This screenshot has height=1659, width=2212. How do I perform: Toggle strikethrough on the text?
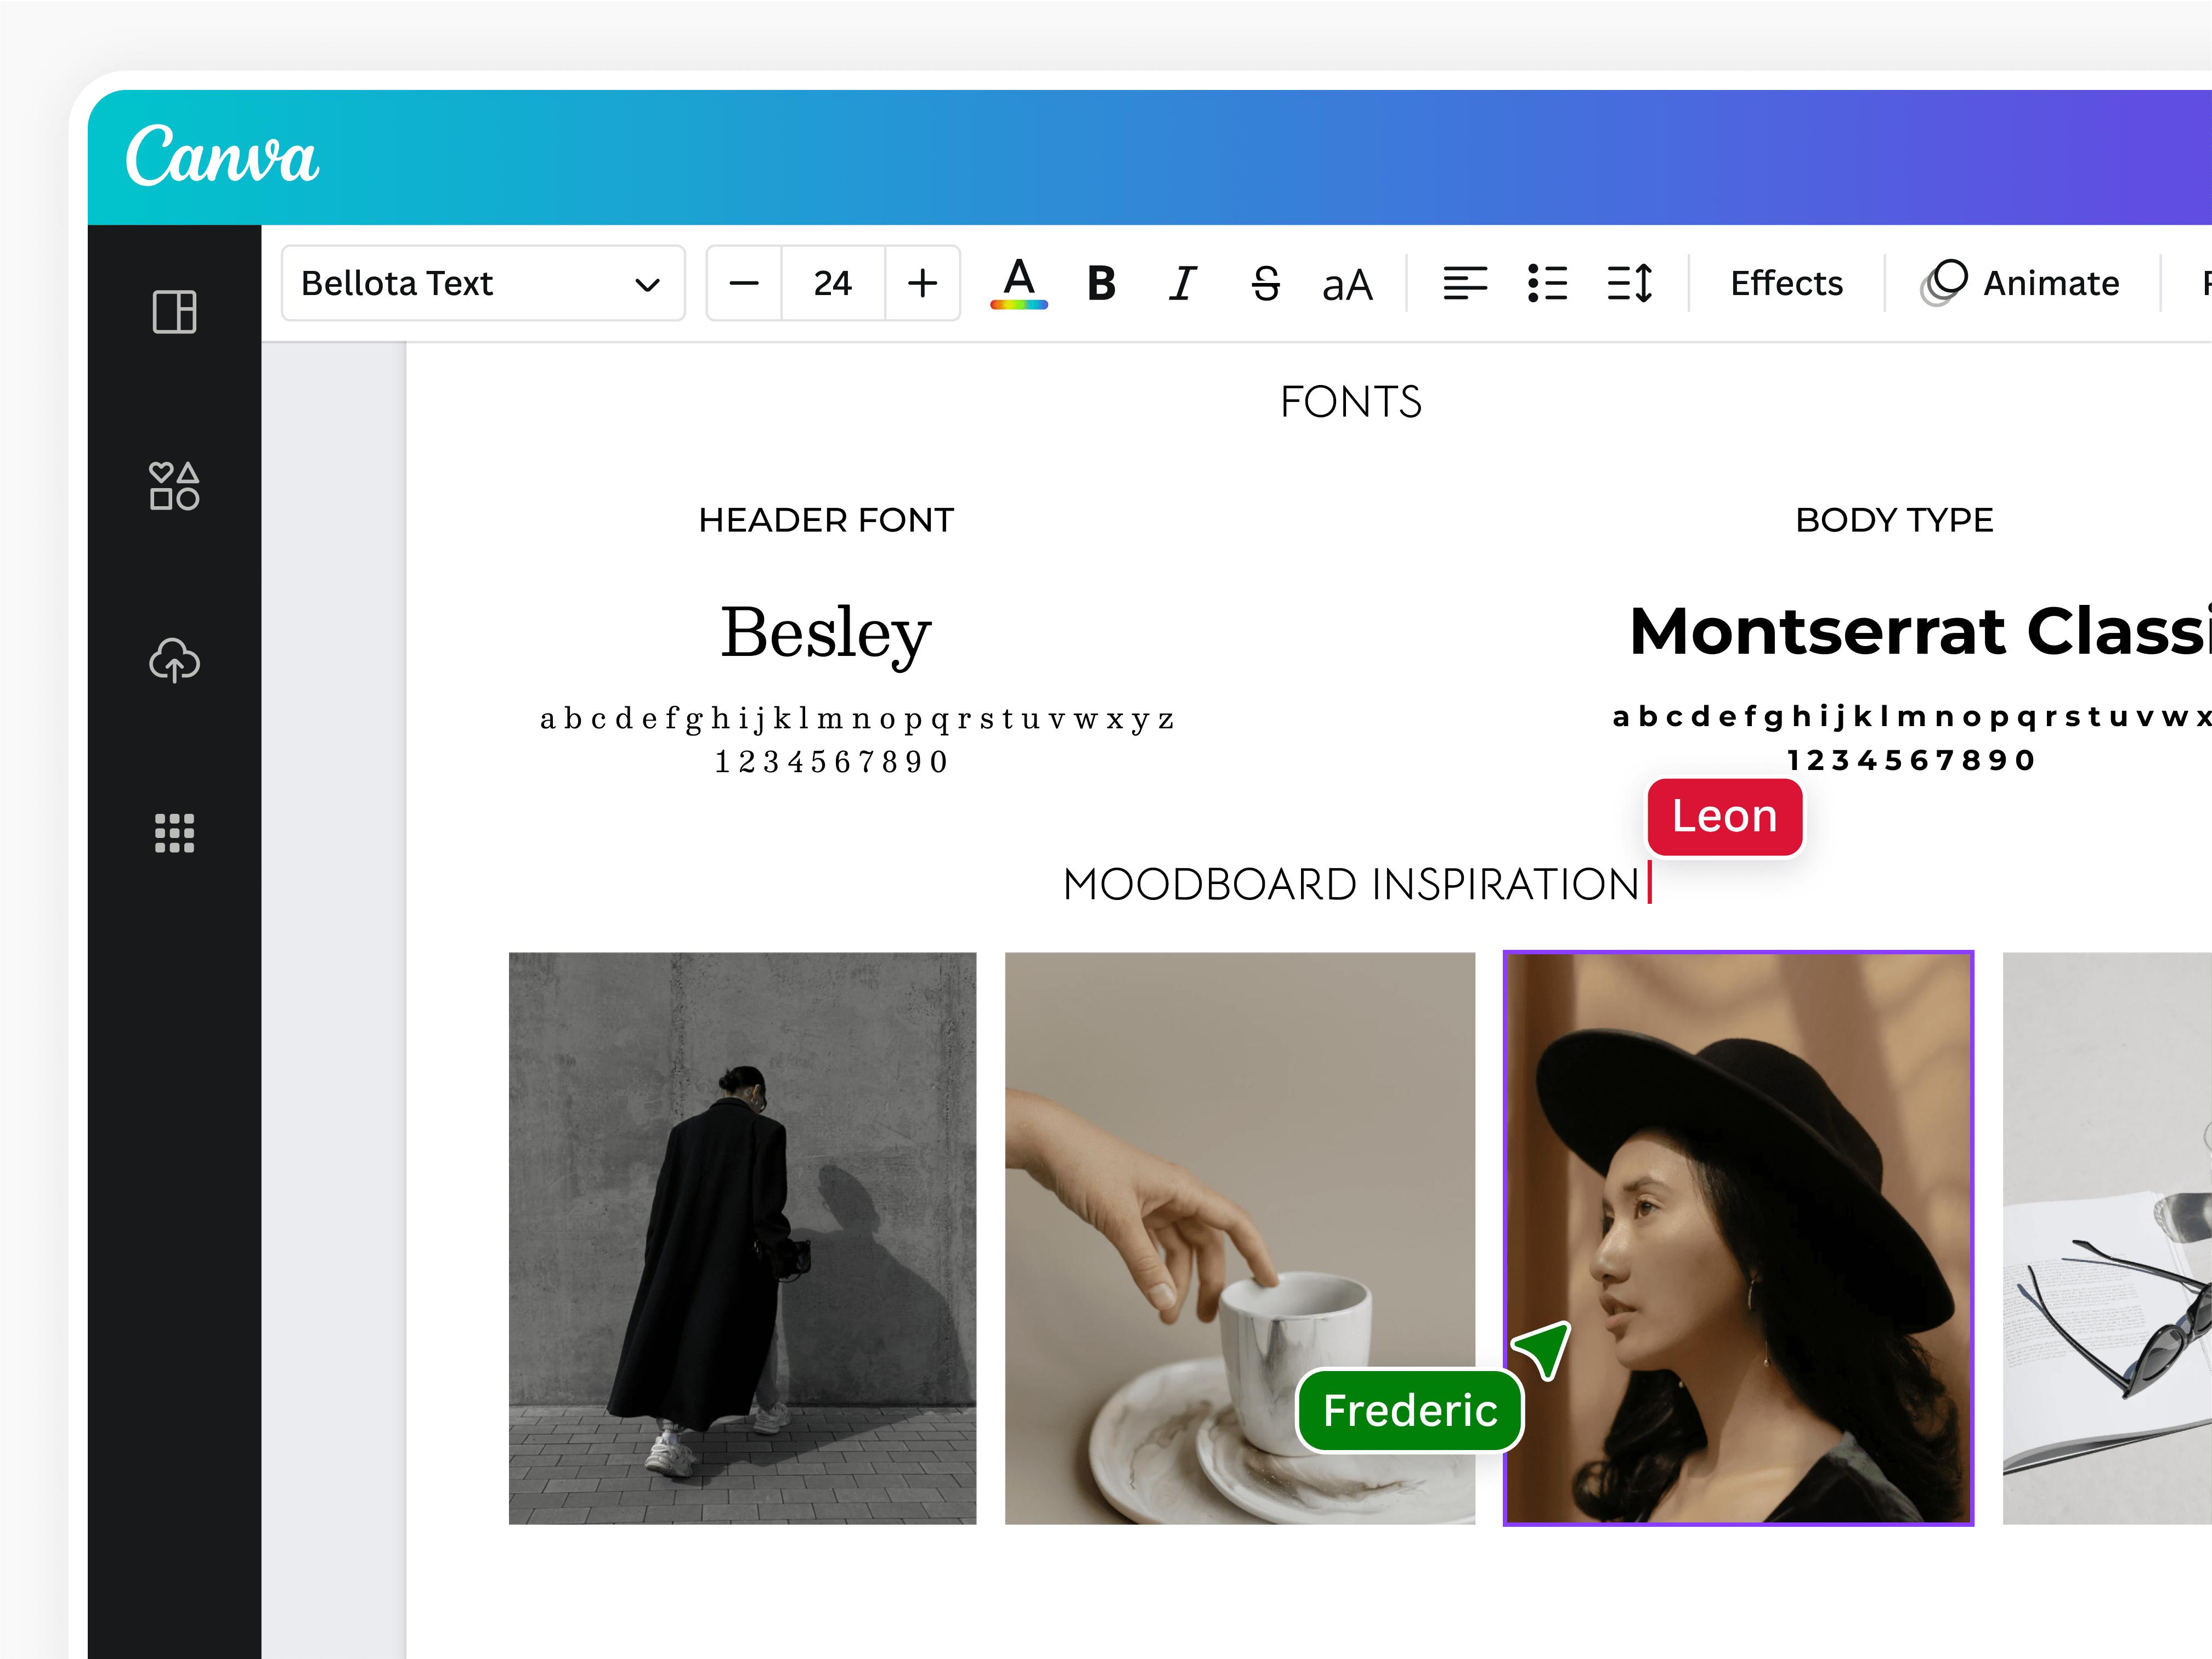tap(1263, 284)
